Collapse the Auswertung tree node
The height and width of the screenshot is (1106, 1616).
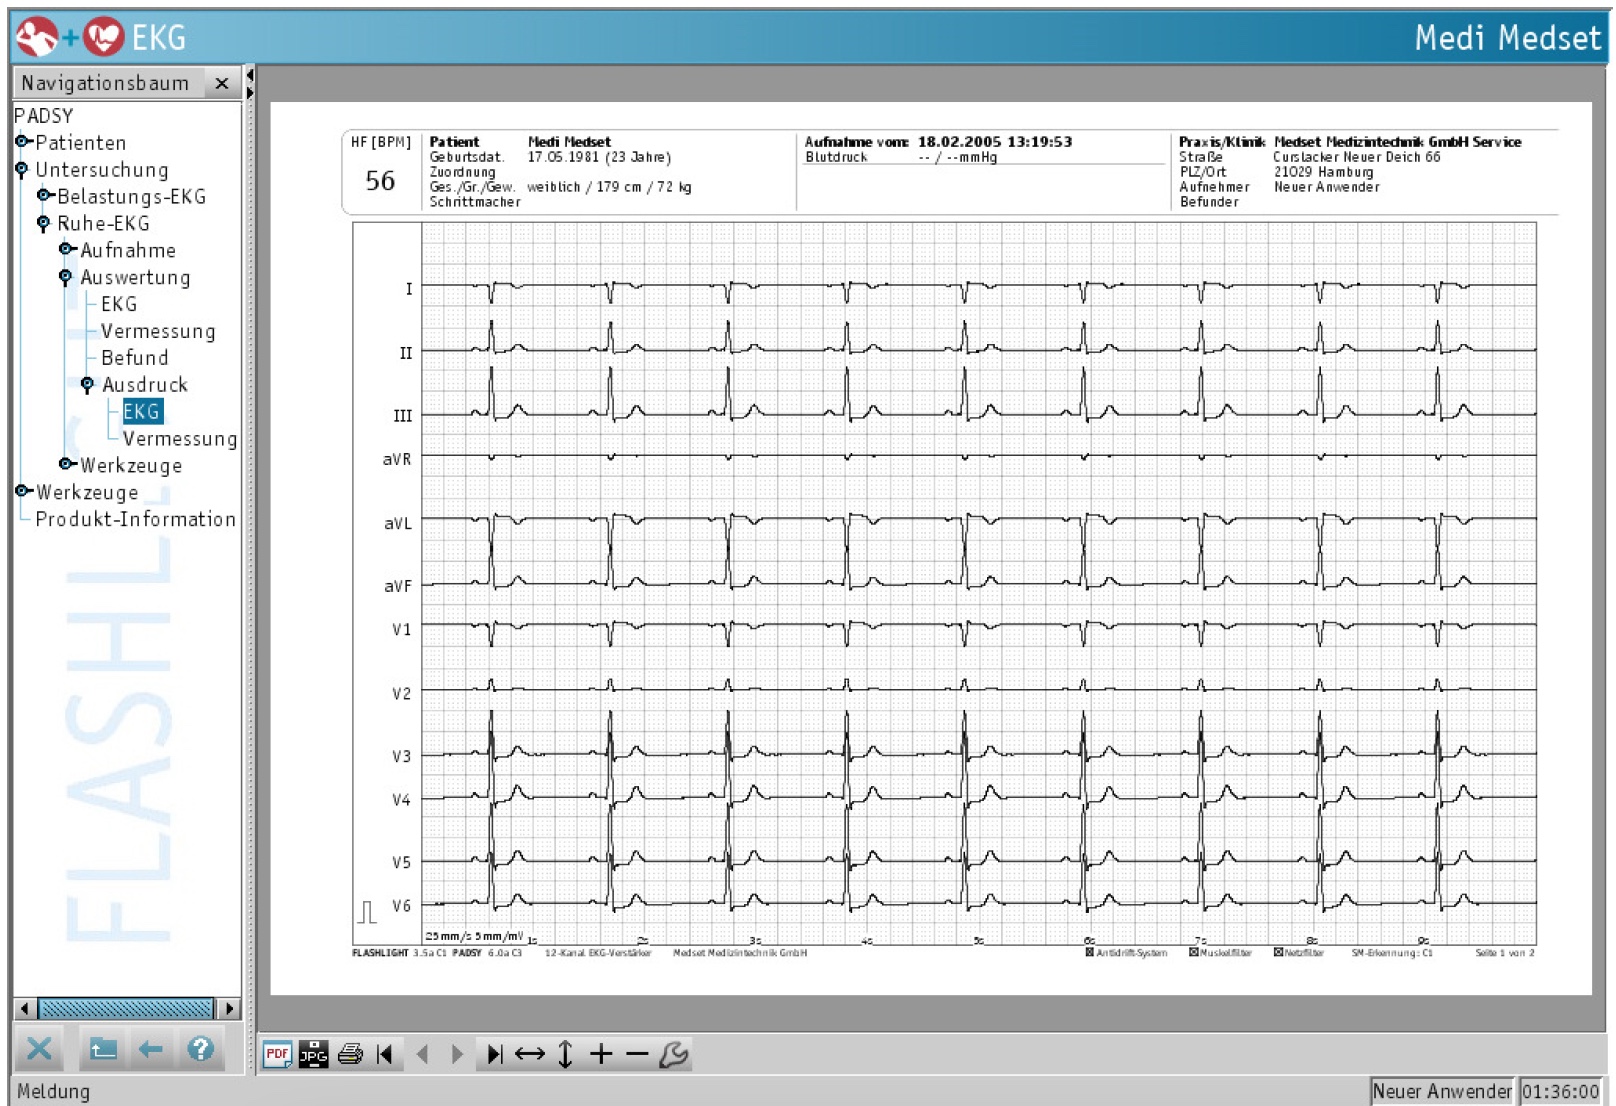coord(66,278)
